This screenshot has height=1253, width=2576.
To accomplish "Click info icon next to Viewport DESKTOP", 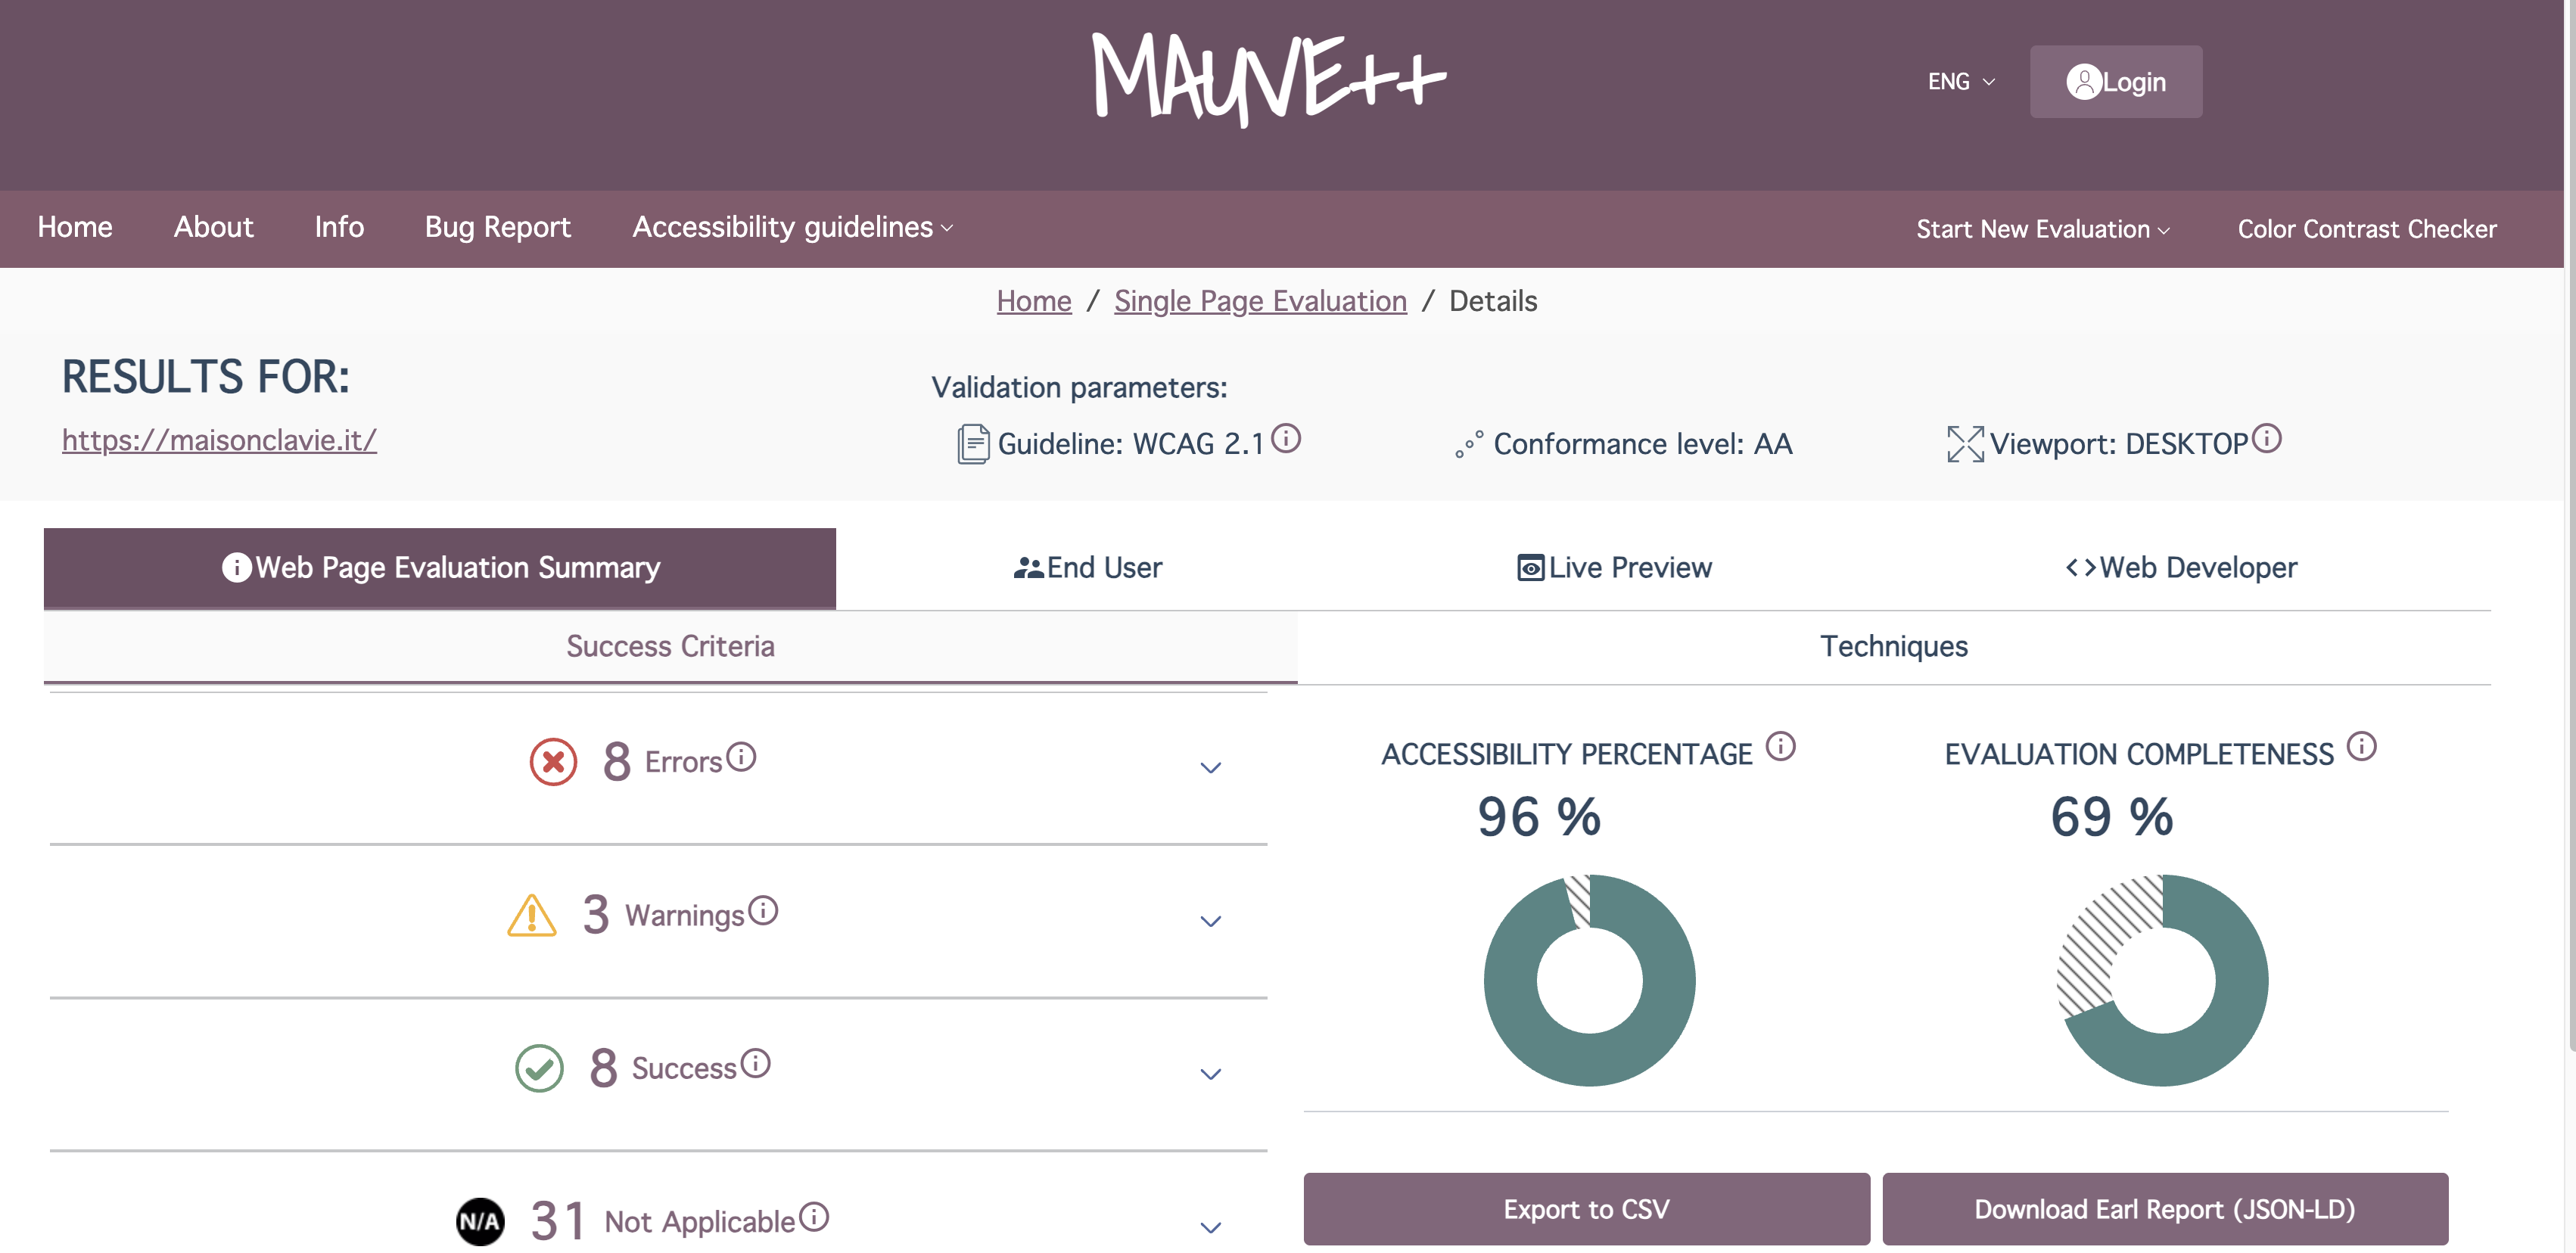I will 2266,438.
